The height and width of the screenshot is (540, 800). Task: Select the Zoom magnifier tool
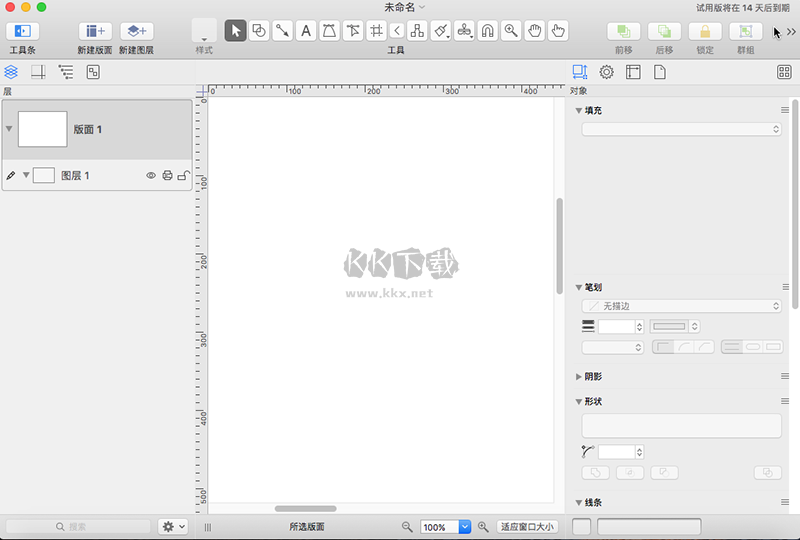pos(511,31)
